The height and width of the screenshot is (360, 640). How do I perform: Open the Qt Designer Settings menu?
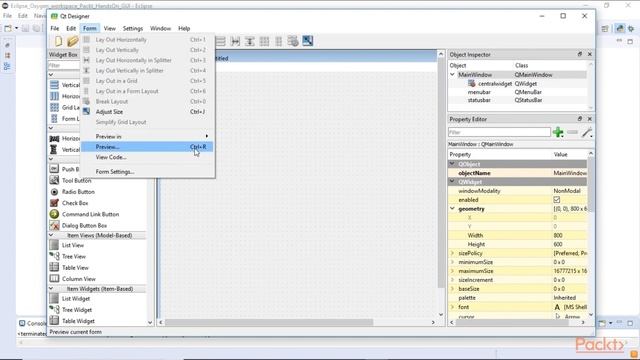(x=133, y=29)
